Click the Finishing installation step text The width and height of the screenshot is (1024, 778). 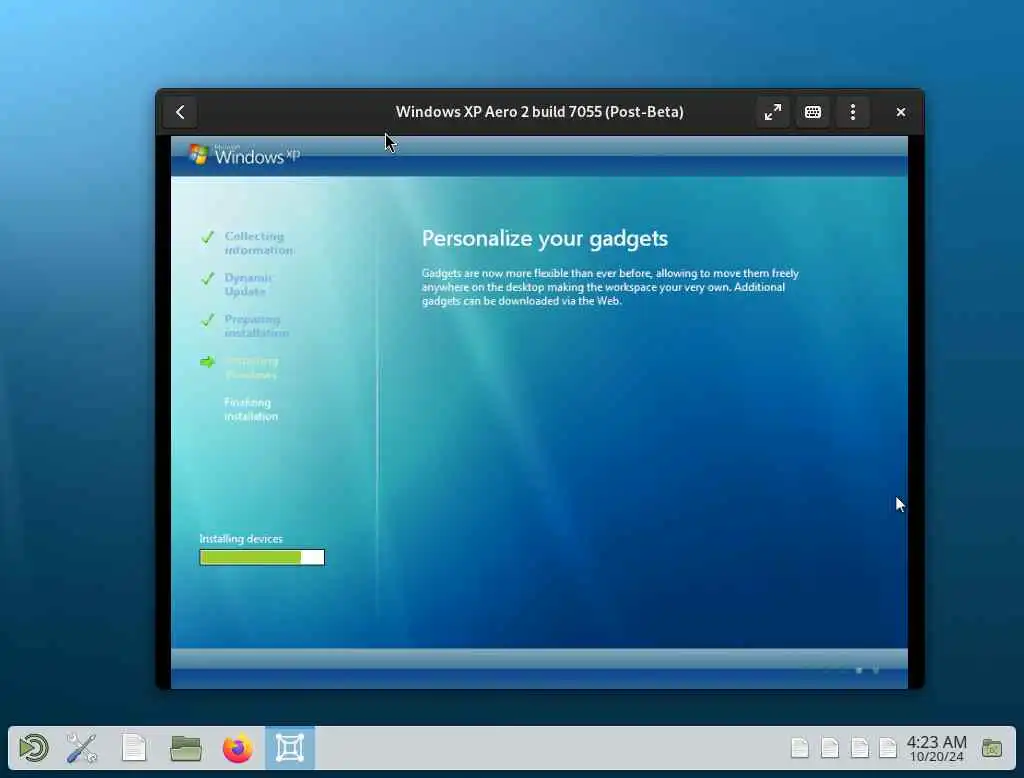click(x=251, y=410)
